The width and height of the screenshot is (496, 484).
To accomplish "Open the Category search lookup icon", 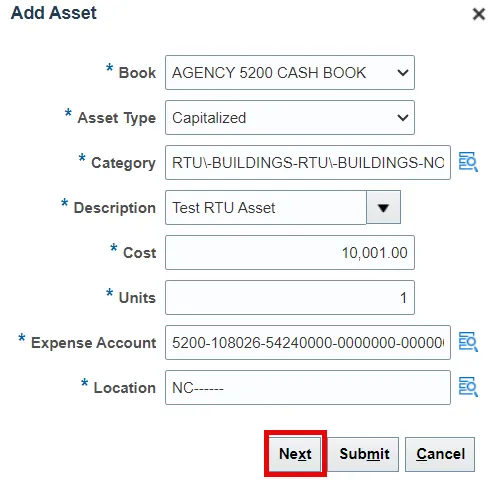I will (468, 162).
